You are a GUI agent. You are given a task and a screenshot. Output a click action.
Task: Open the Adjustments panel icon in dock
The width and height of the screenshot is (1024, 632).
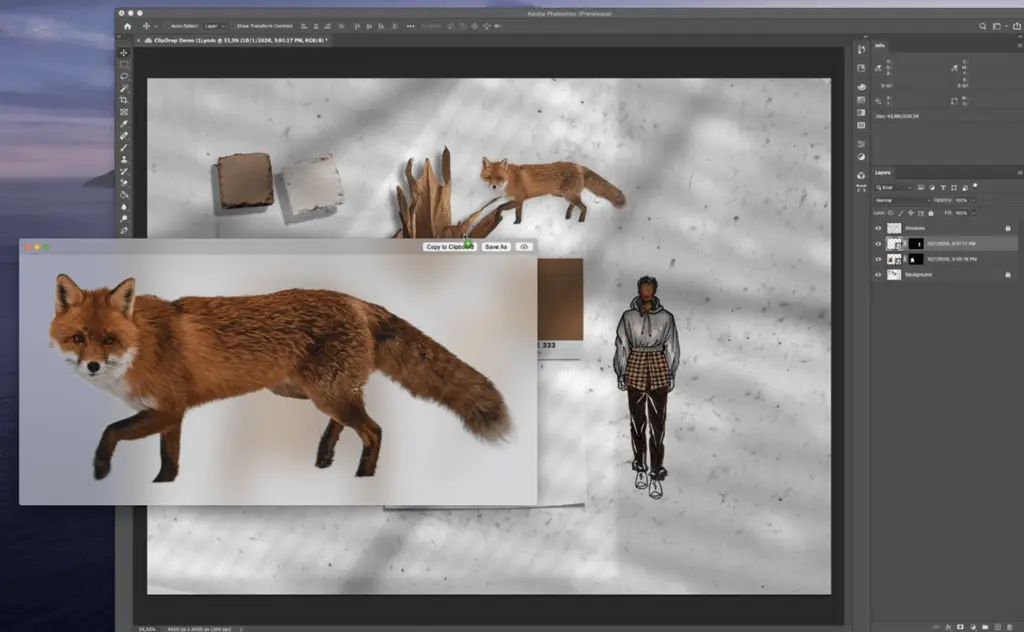(x=861, y=157)
